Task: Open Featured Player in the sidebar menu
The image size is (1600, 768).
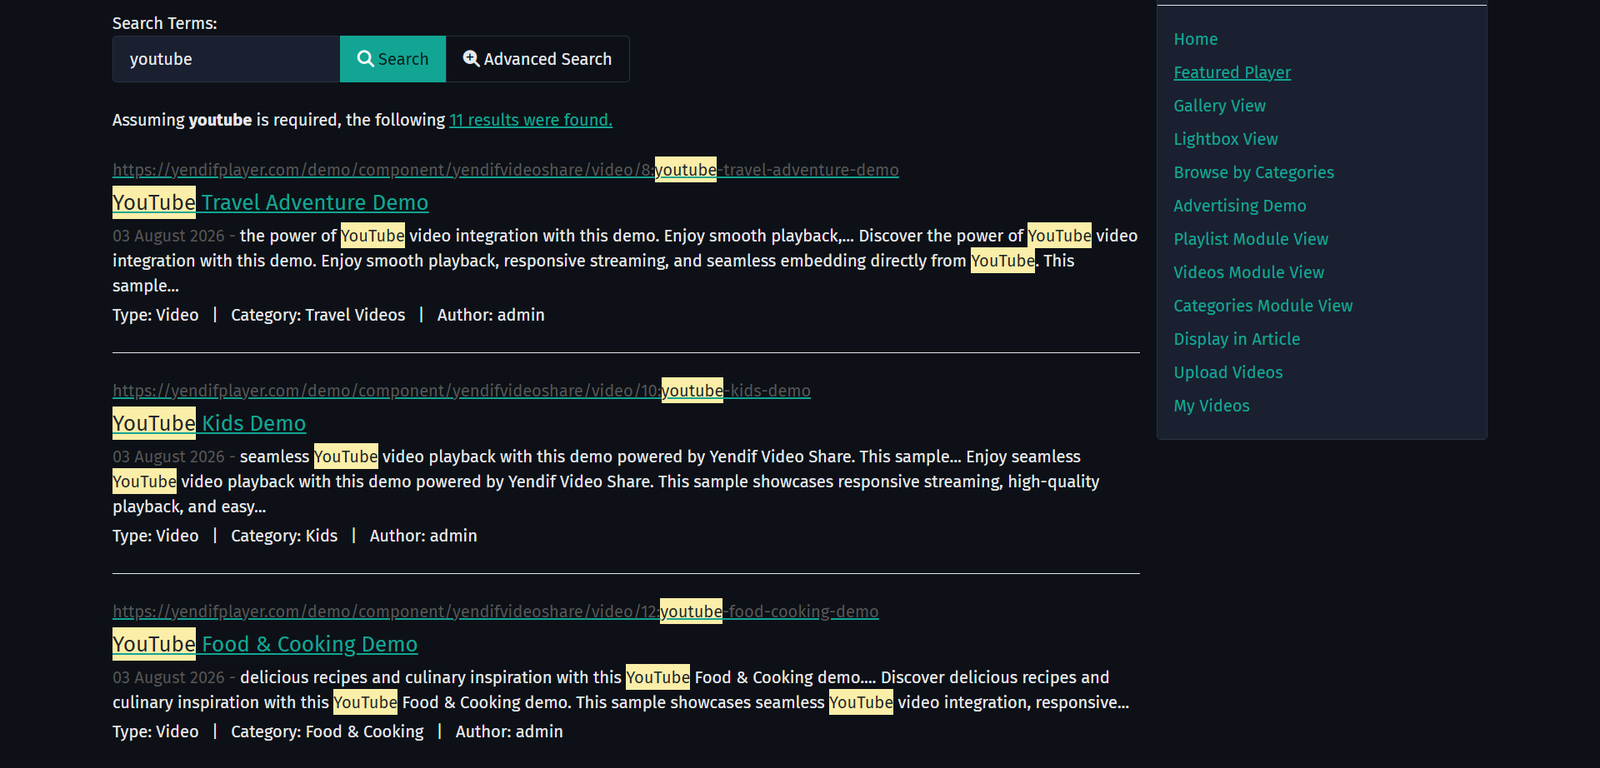Action: [1232, 72]
